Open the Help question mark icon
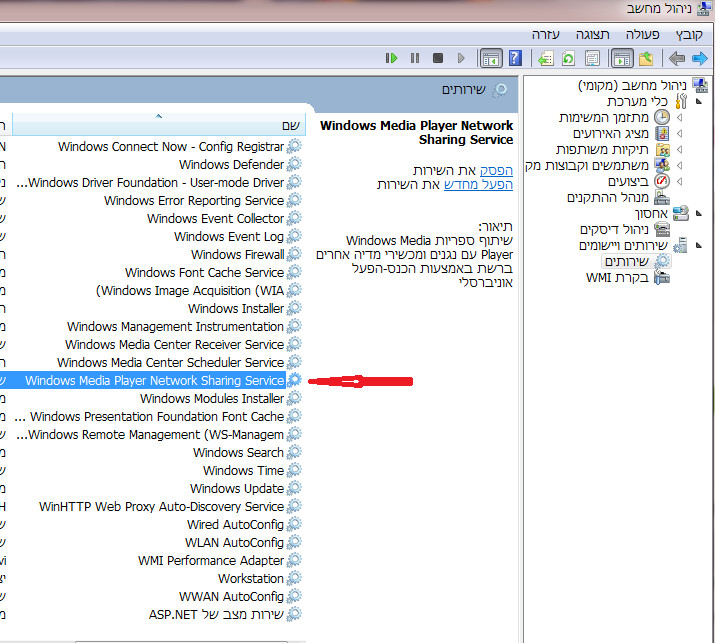715x643 pixels. click(515, 58)
